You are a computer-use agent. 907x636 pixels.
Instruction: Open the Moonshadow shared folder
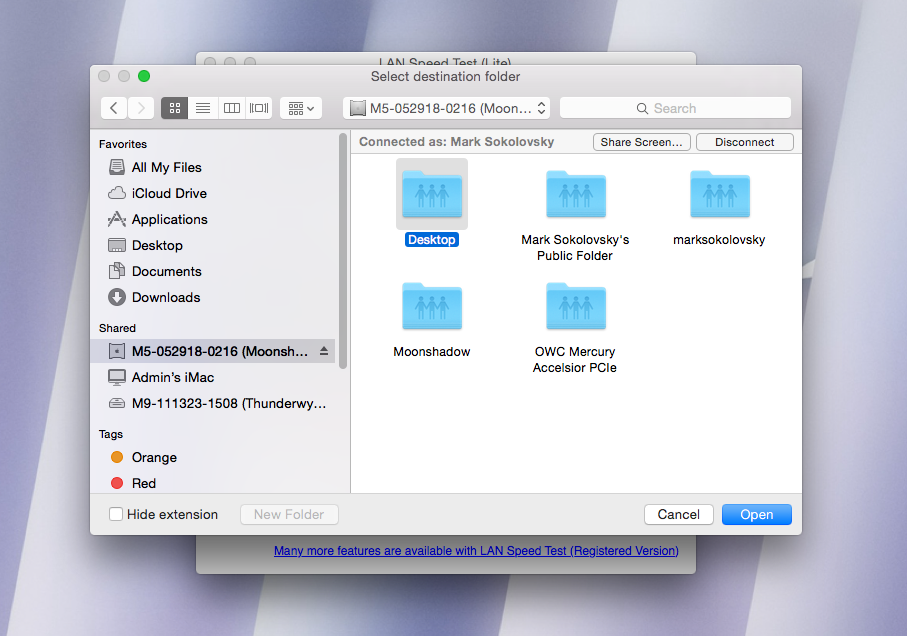coord(431,309)
